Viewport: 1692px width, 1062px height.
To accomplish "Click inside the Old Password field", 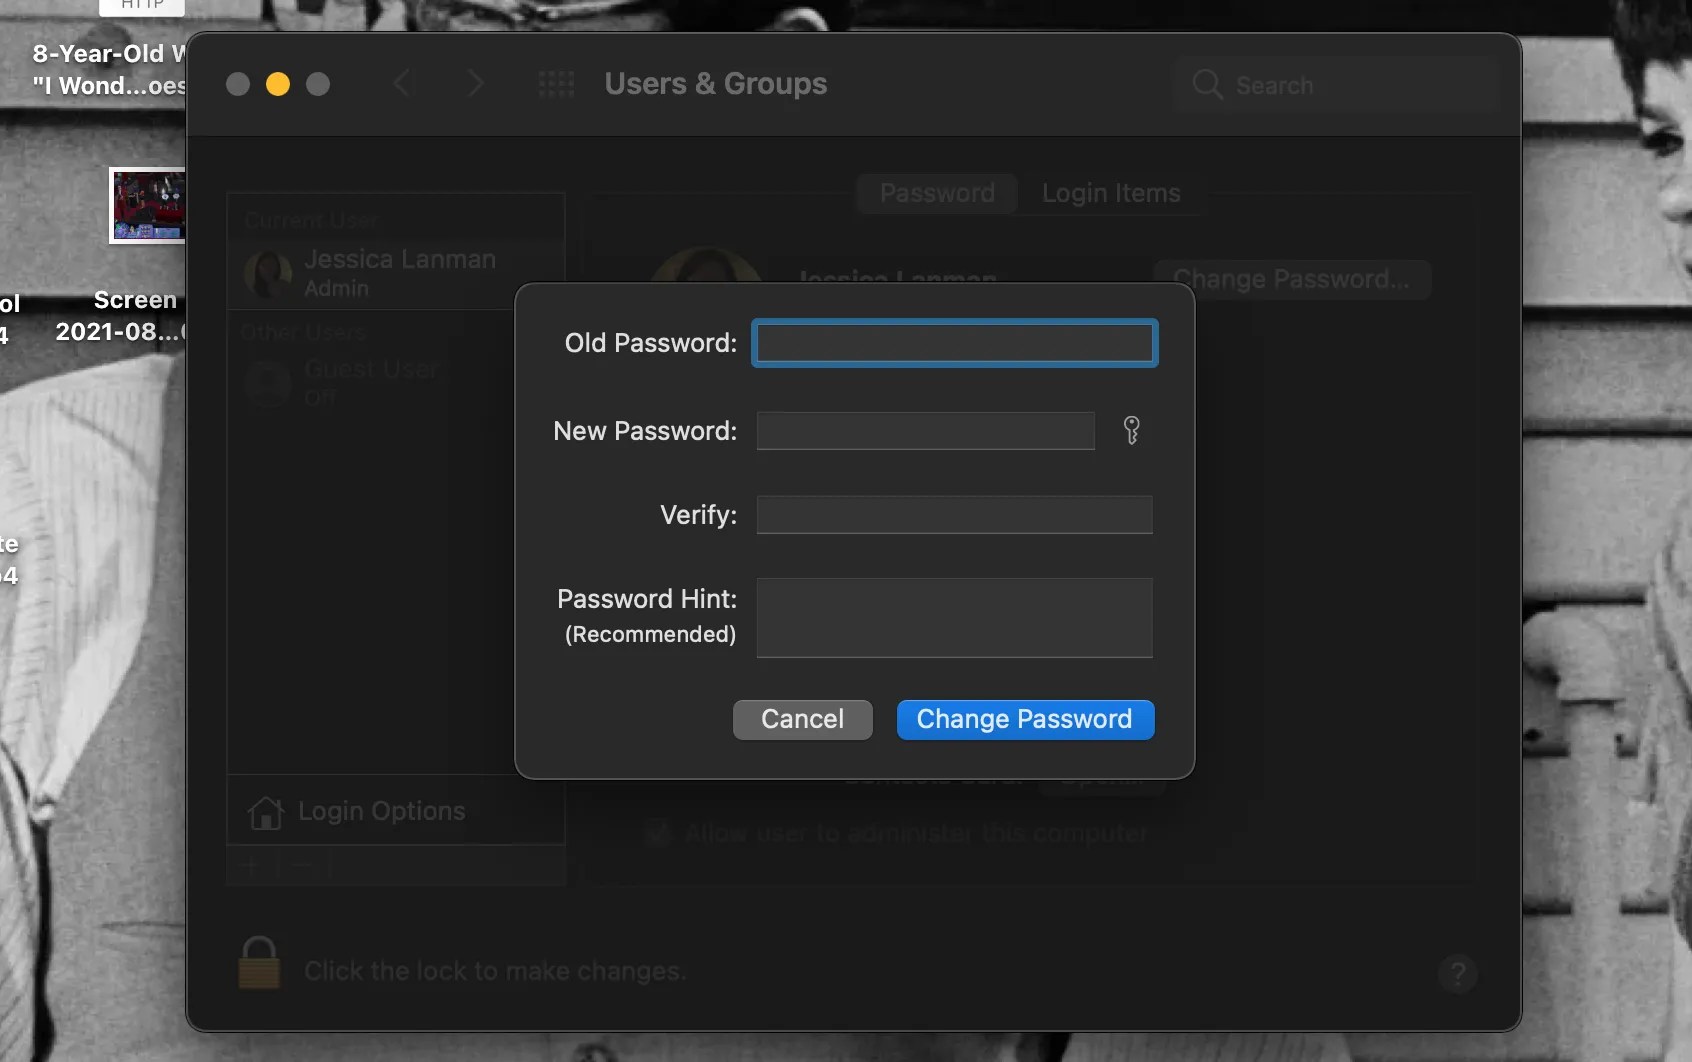I will click(x=953, y=342).
